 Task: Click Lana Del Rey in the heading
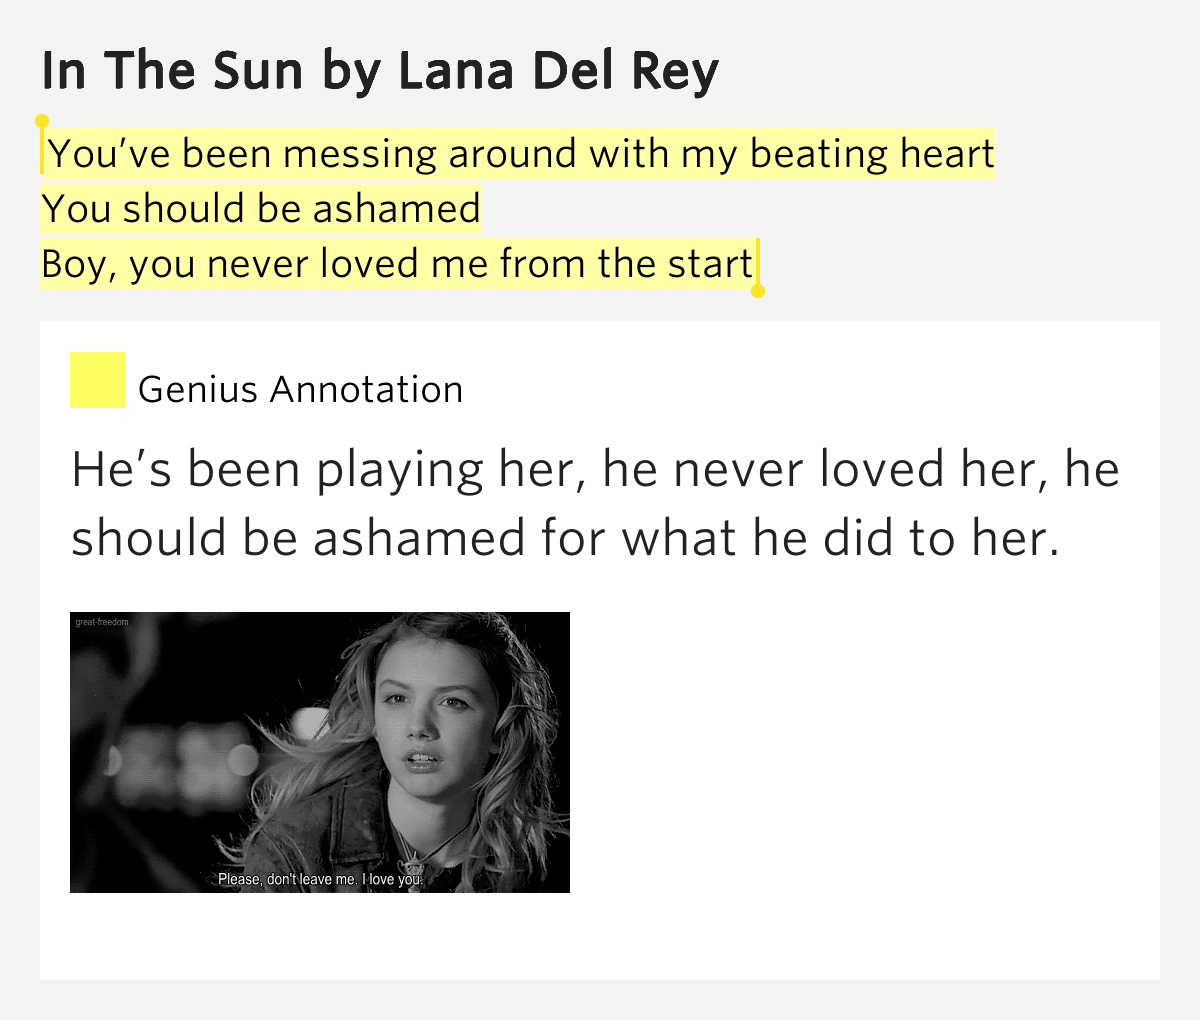557,70
